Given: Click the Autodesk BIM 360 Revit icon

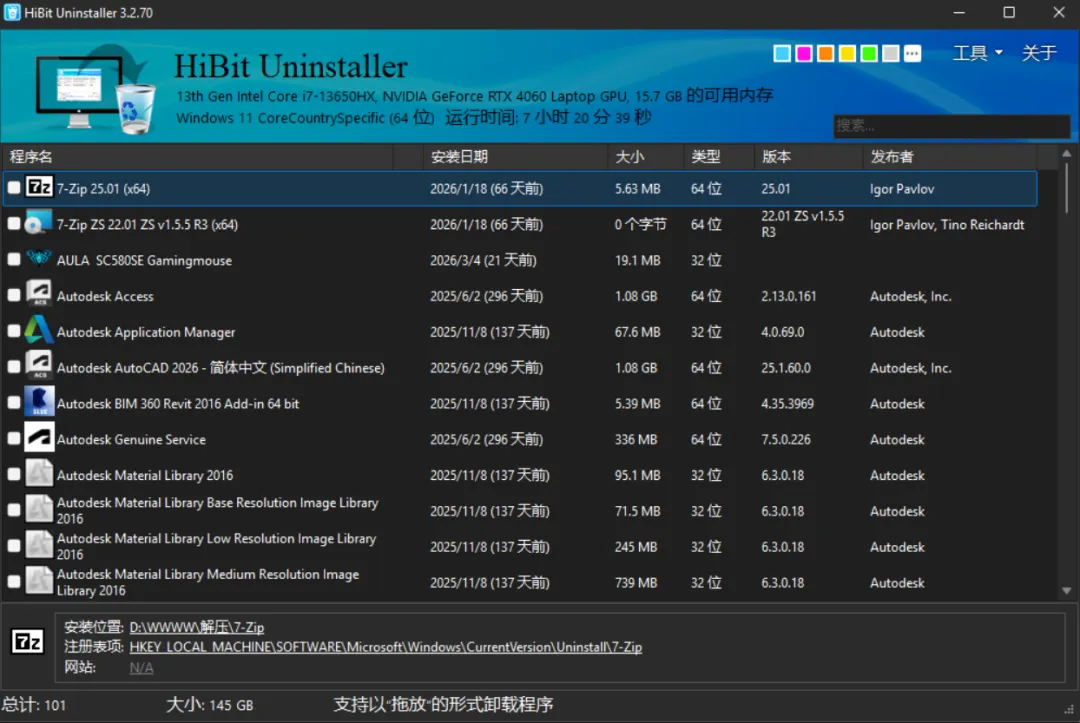Looking at the screenshot, I should tap(39, 402).
